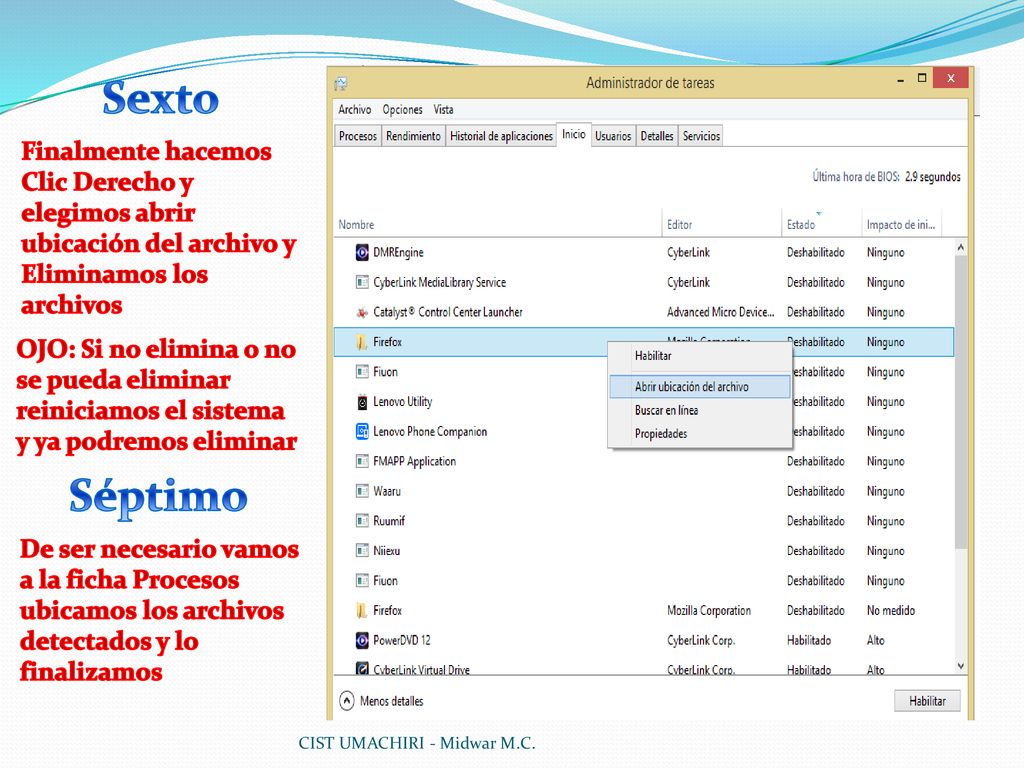
Task: Switch to Historial de aplicaciones tab
Action: coord(502,136)
